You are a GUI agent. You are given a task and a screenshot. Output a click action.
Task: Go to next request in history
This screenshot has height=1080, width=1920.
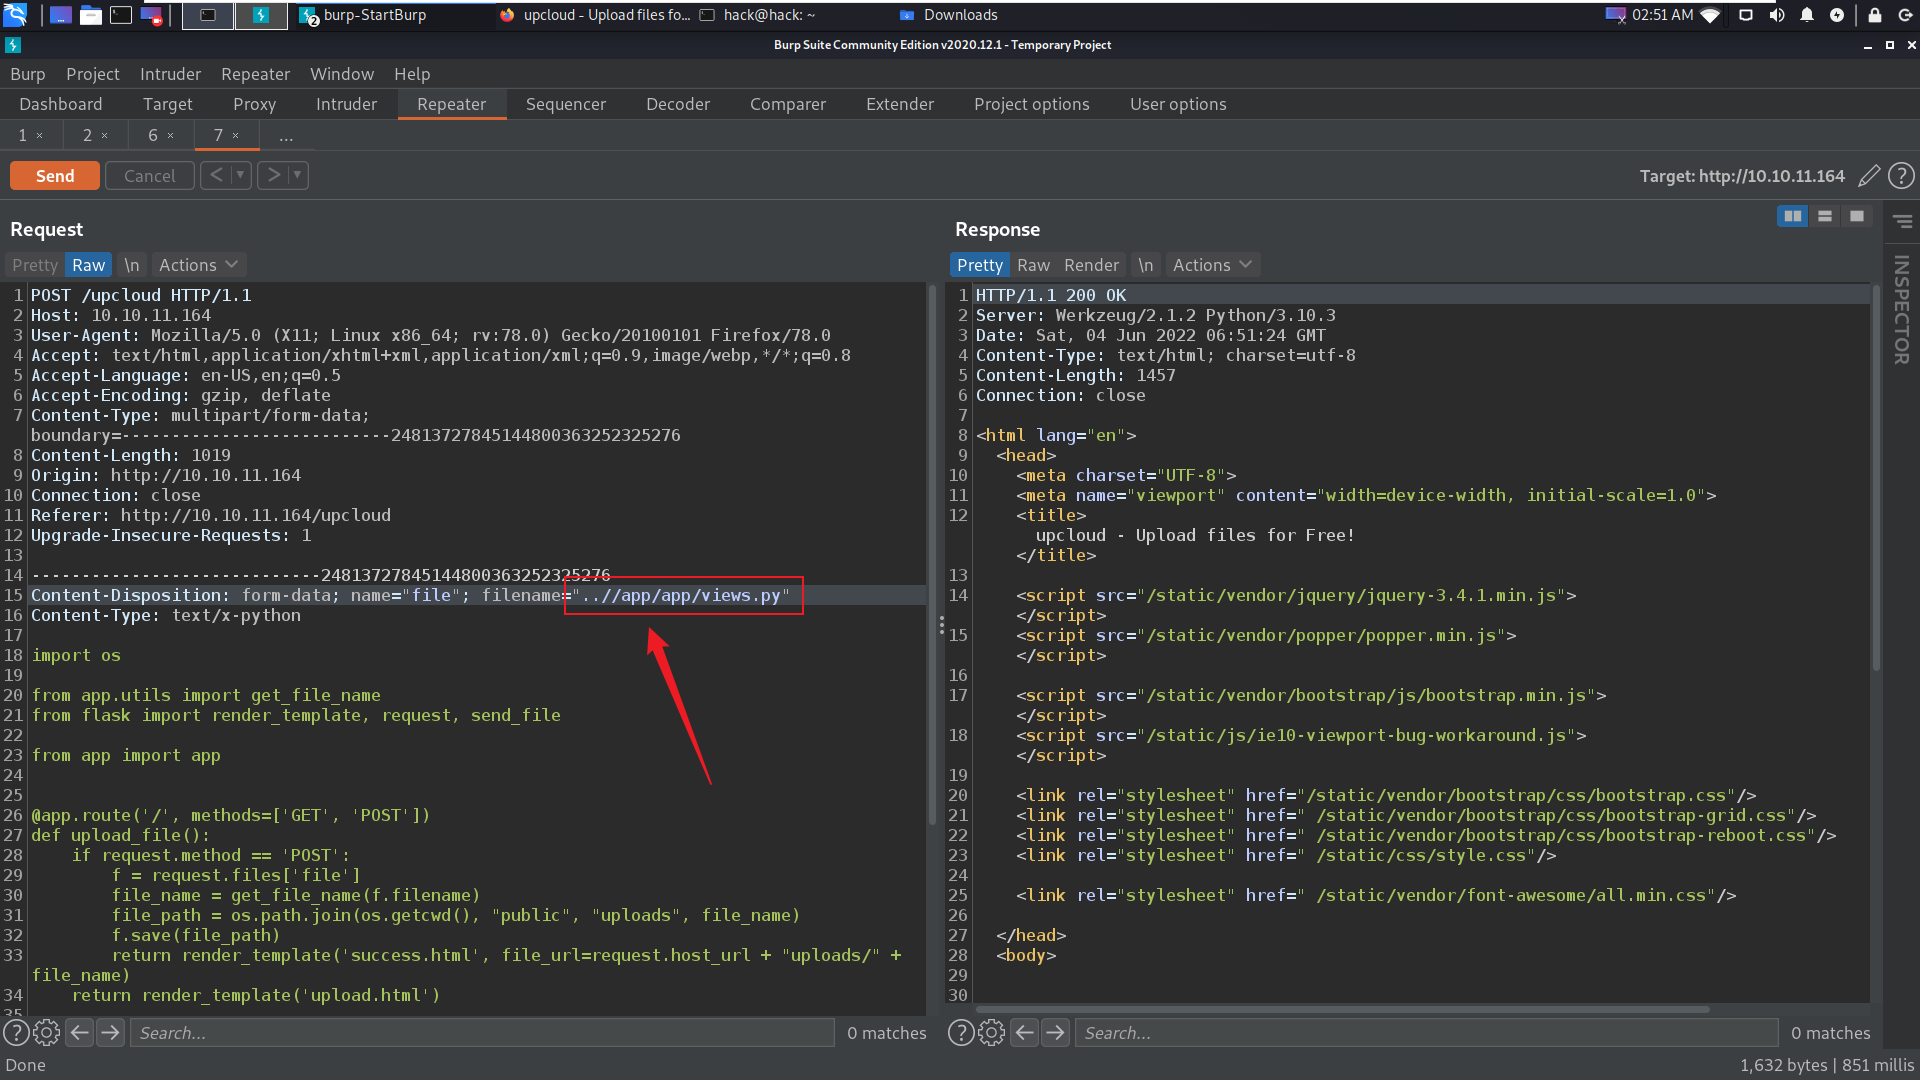[273, 175]
